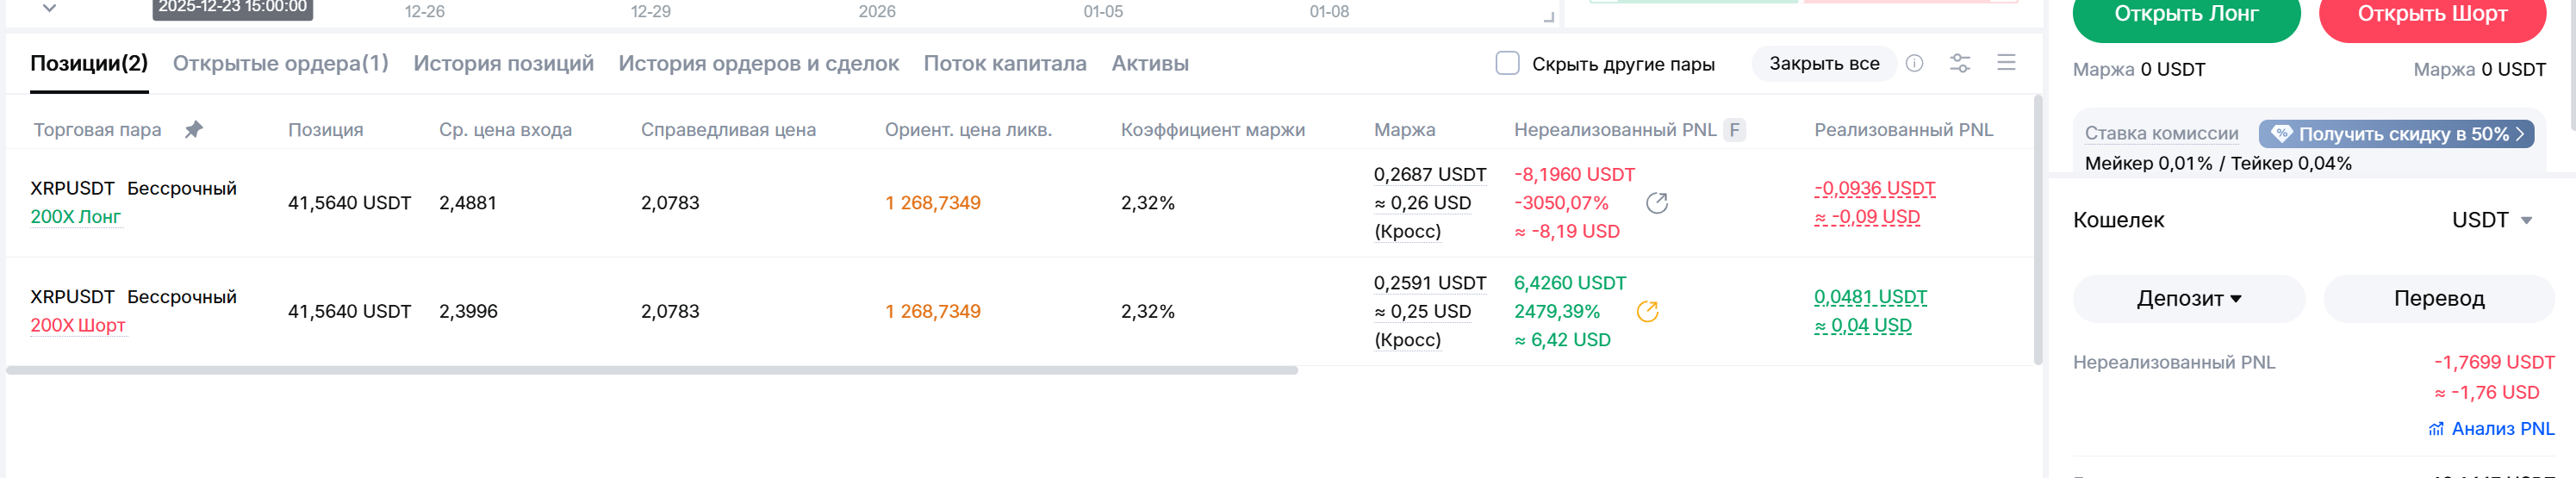Click Получить скидку в 50% banner

(x=2396, y=134)
